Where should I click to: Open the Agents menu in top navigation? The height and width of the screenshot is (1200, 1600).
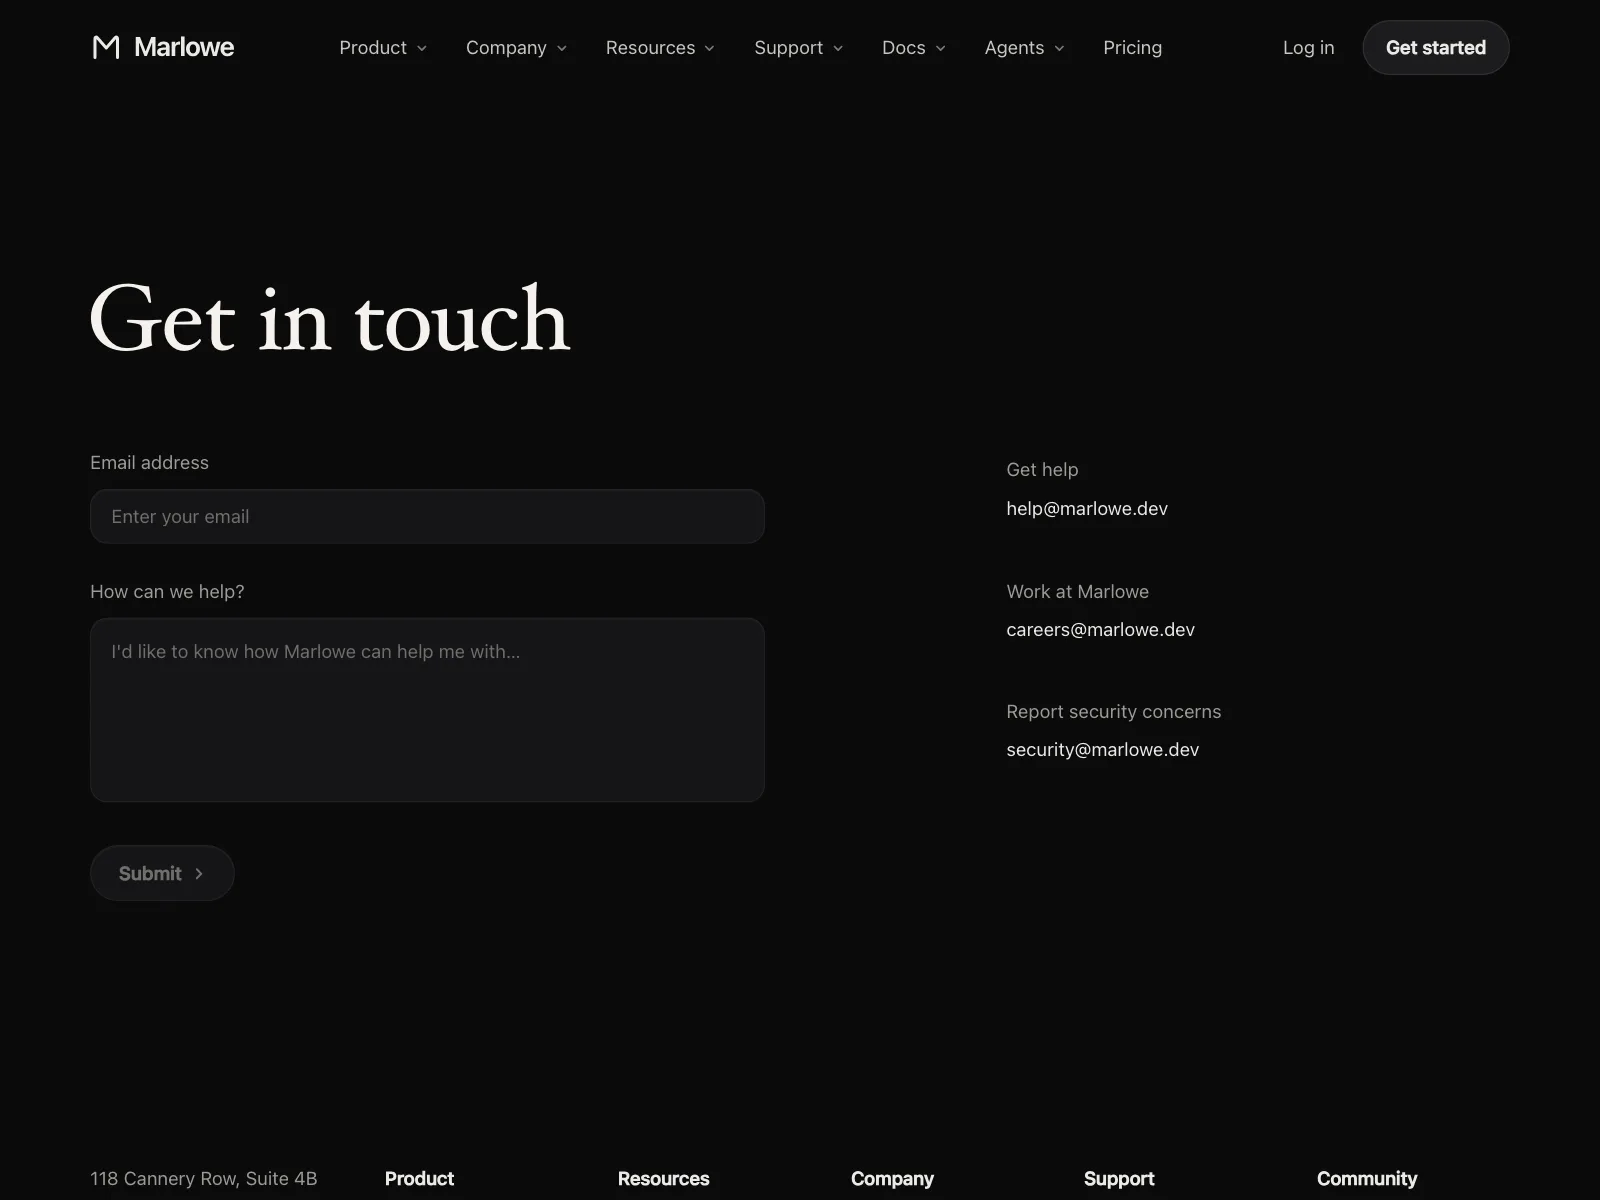[x=1024, y=48]
